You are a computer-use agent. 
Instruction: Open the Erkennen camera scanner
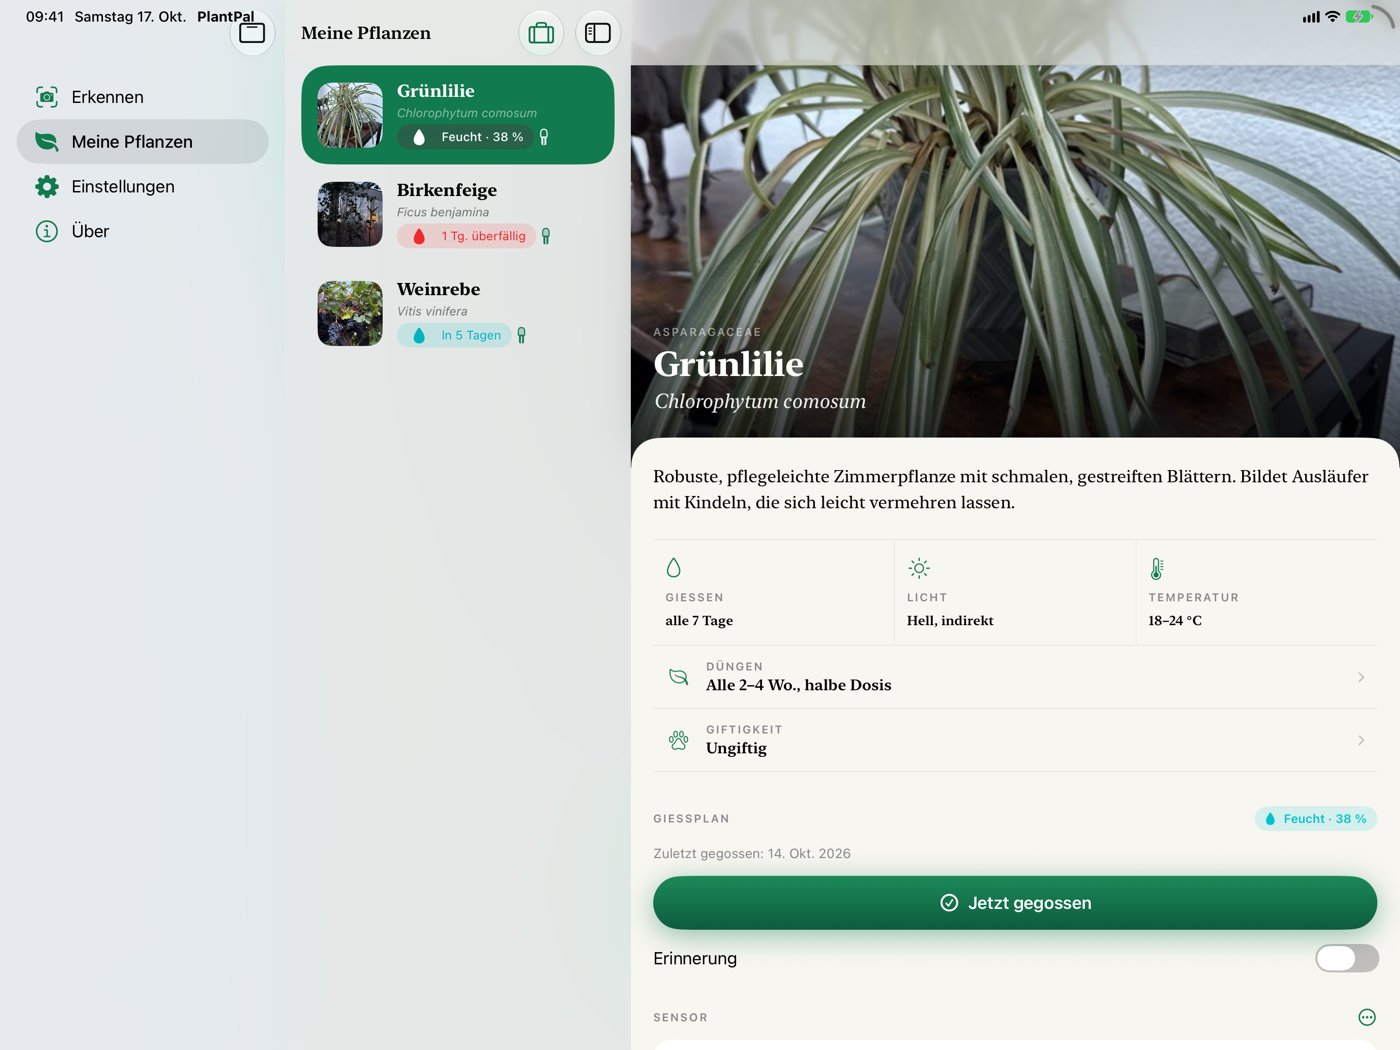[143, 97]
